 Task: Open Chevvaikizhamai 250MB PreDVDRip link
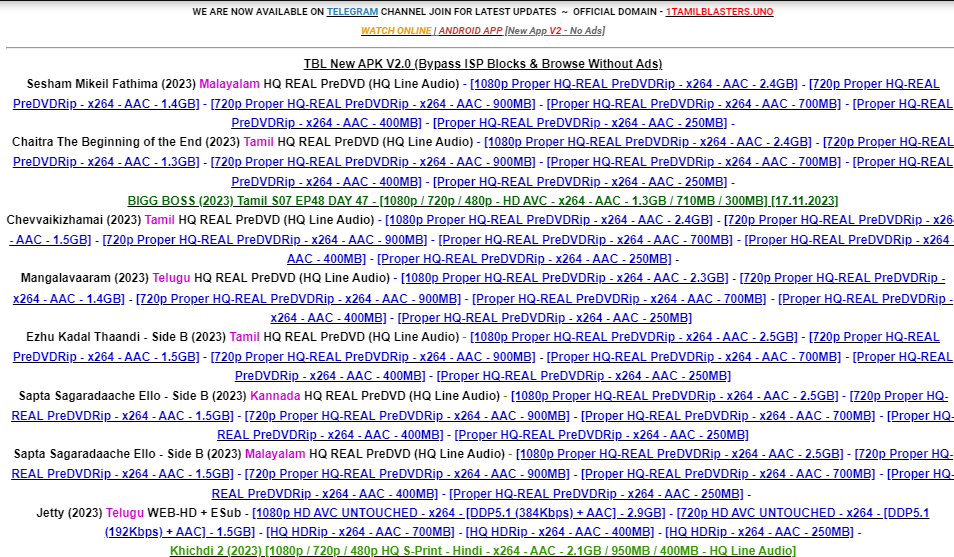(524, 259)
